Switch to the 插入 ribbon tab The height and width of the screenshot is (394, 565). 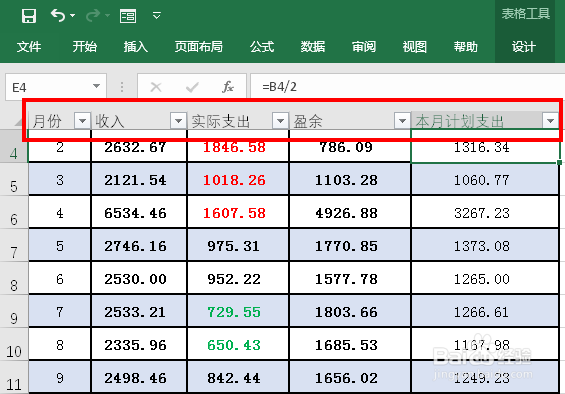[136, 47]
